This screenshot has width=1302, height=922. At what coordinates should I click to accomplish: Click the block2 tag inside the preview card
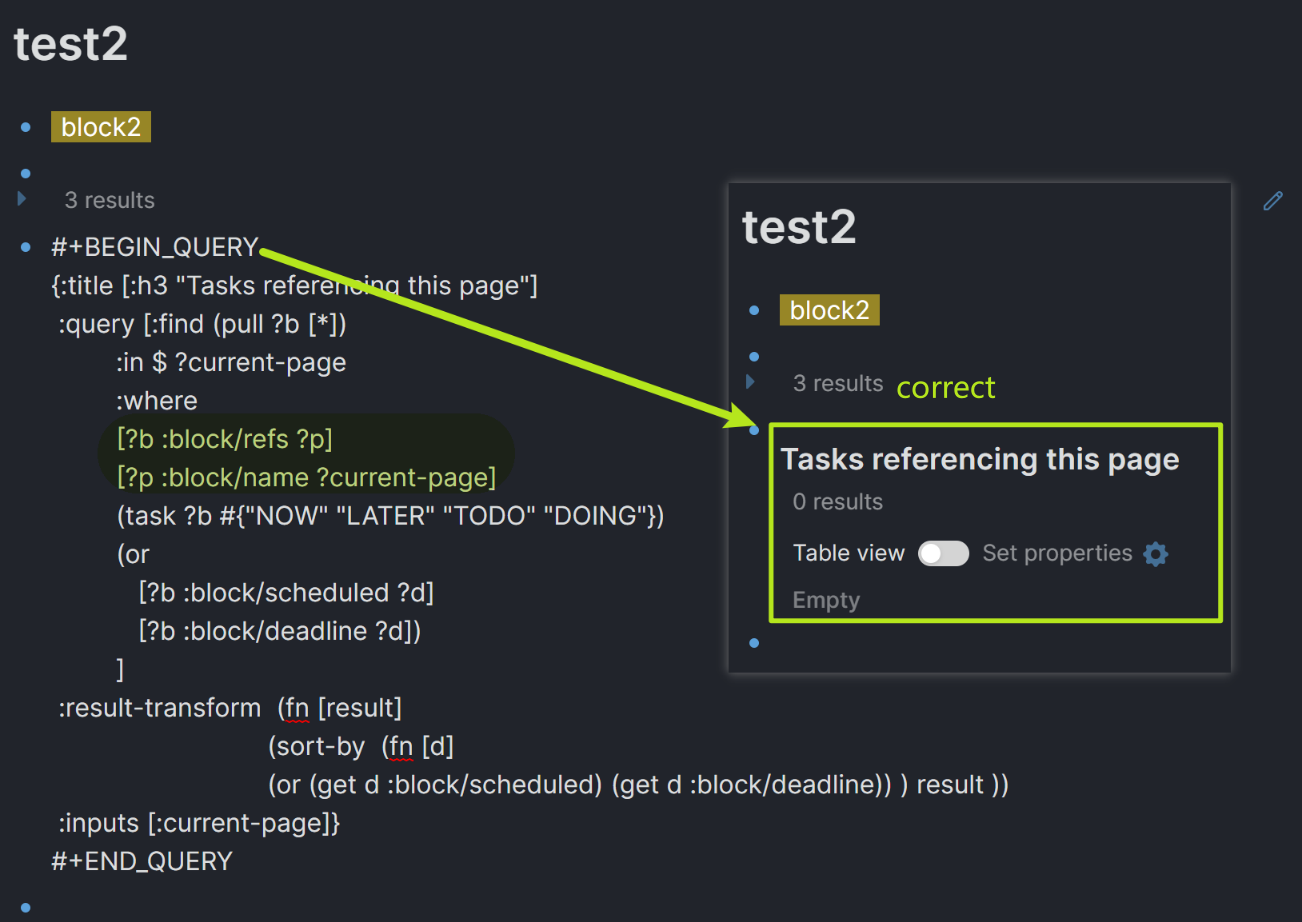coord(829,310)
